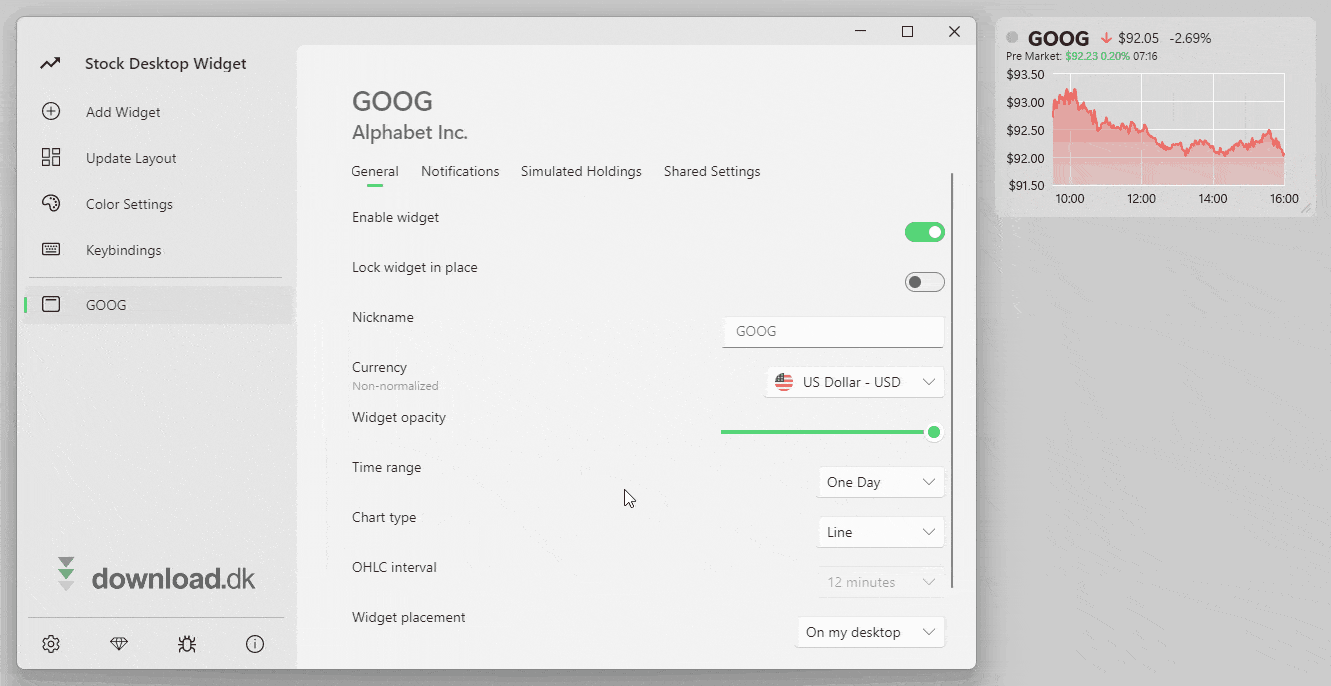
Task: Switch to the Simulated Holdings tab
Action: pos(581,172)
